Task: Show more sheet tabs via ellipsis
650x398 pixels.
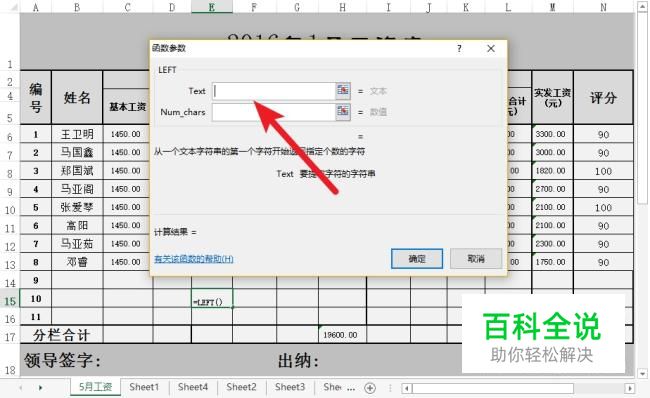Action: [x=351, y=388]
